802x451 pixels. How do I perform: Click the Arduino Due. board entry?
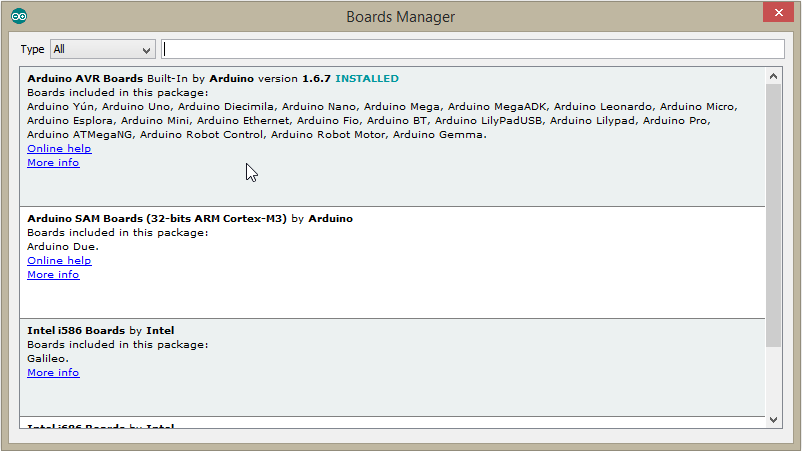[x=63, y=246]
